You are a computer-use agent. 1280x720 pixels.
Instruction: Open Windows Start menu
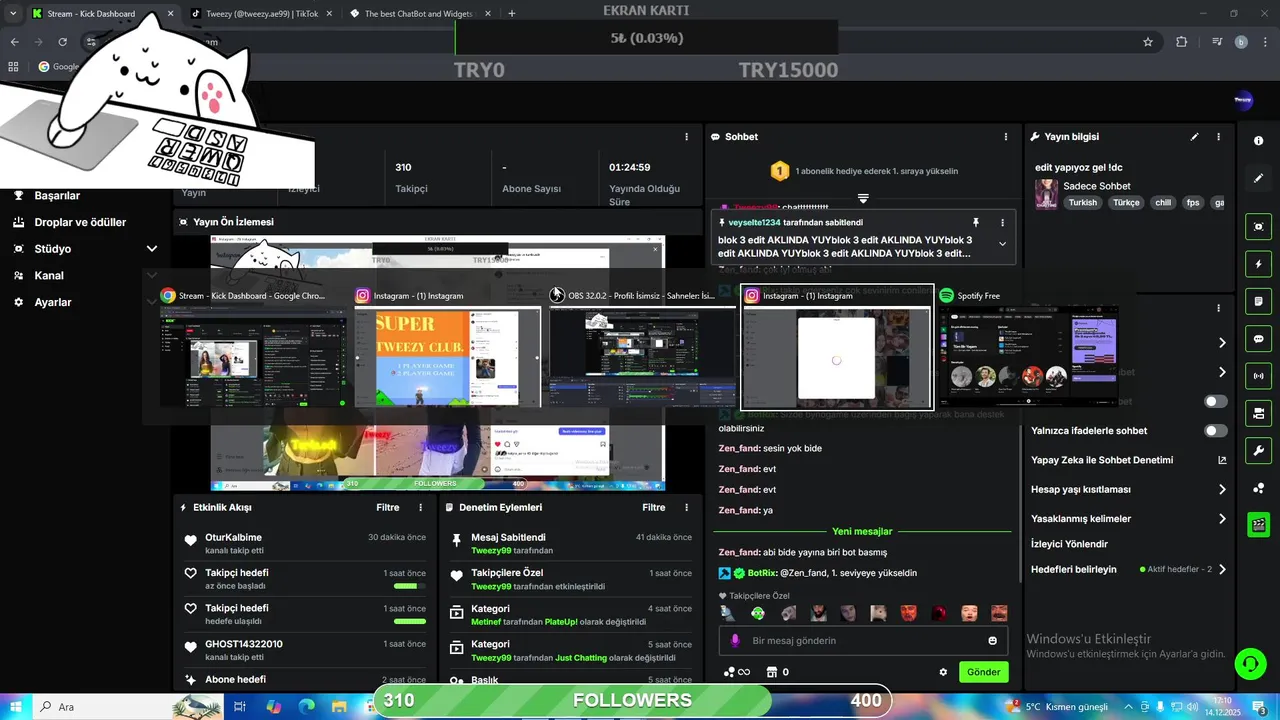(15, 706)
